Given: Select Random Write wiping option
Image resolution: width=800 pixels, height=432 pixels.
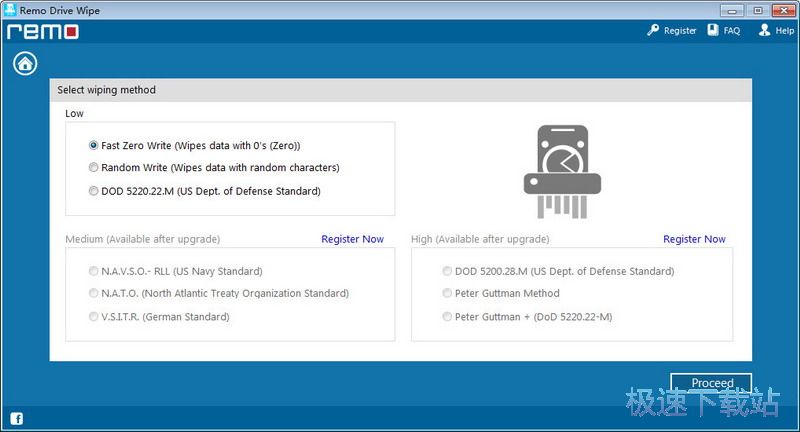Looking at the screenshot, I should click(94, 168).
